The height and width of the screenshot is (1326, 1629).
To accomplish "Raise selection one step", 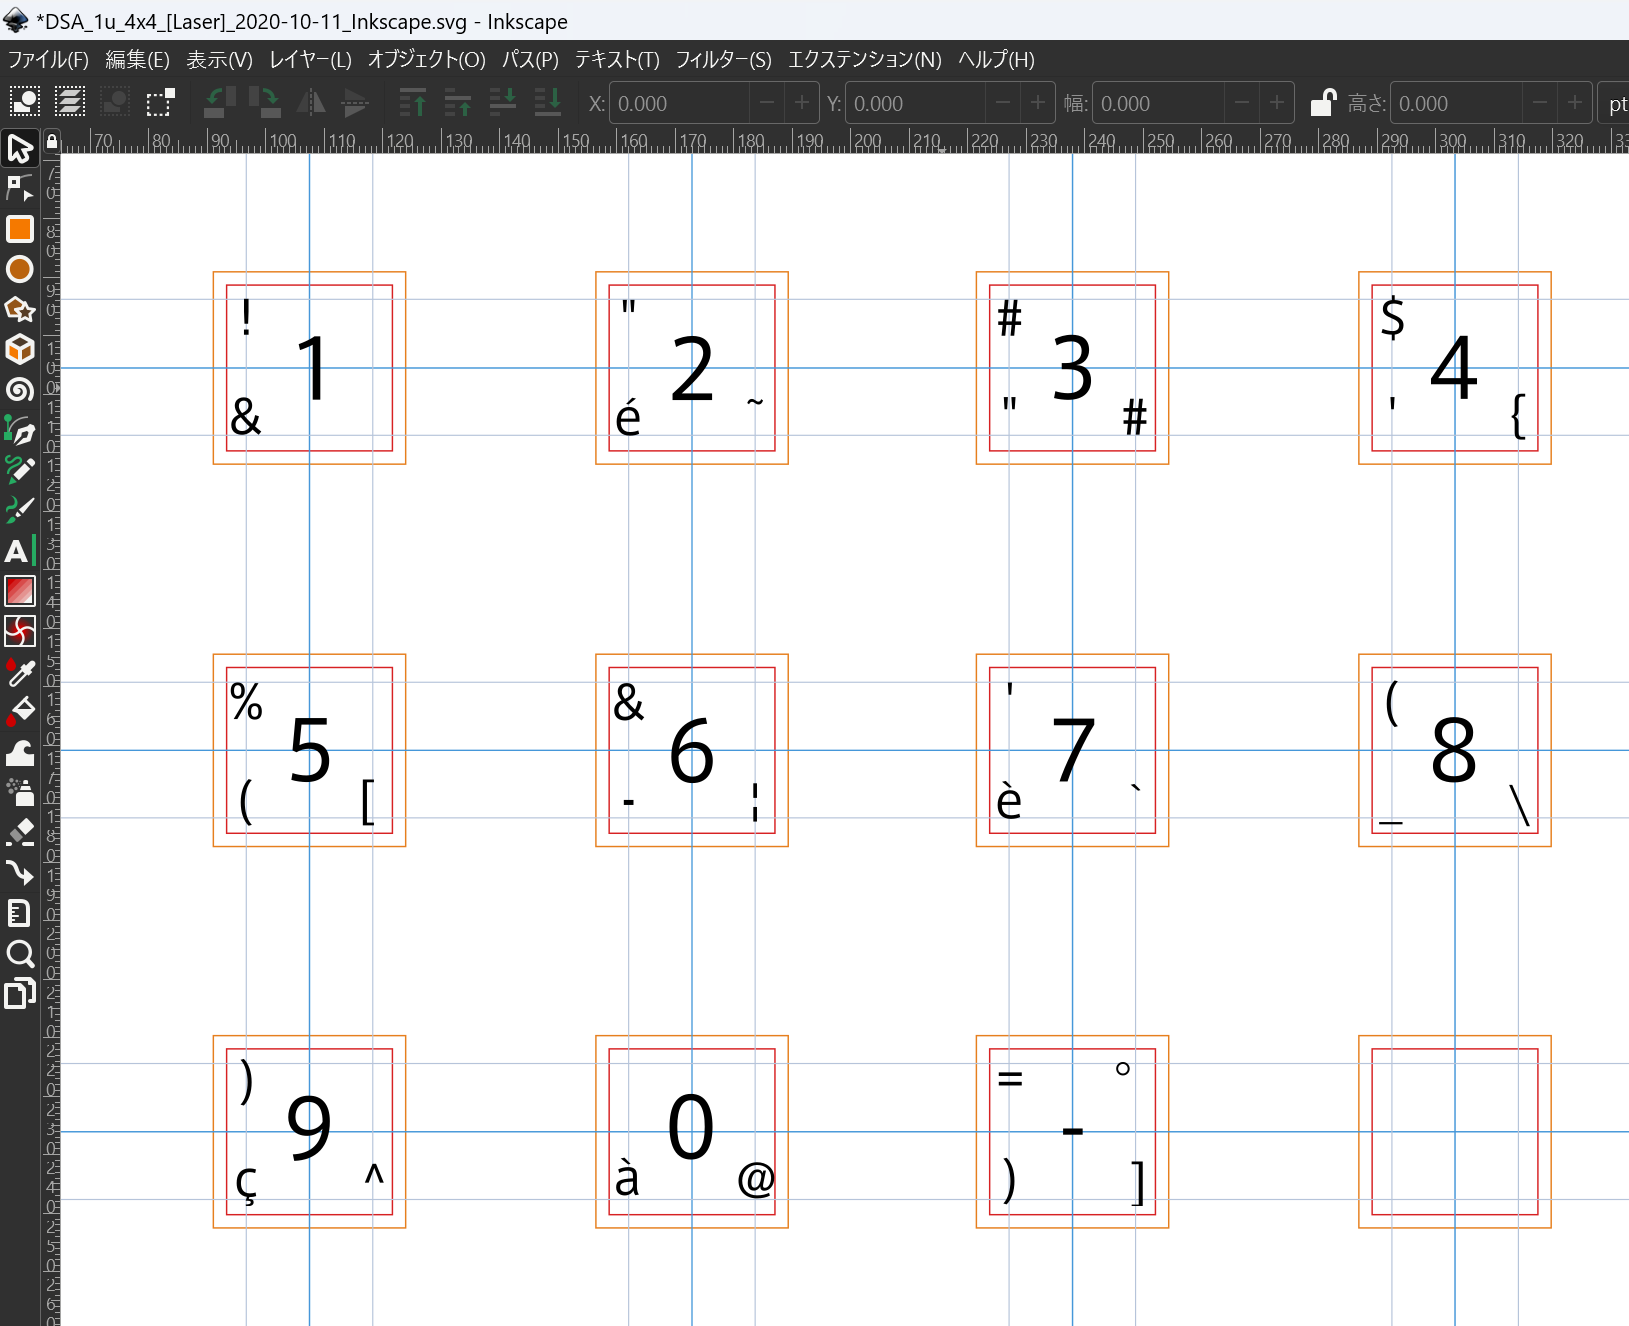I will [x=457, y=102].
